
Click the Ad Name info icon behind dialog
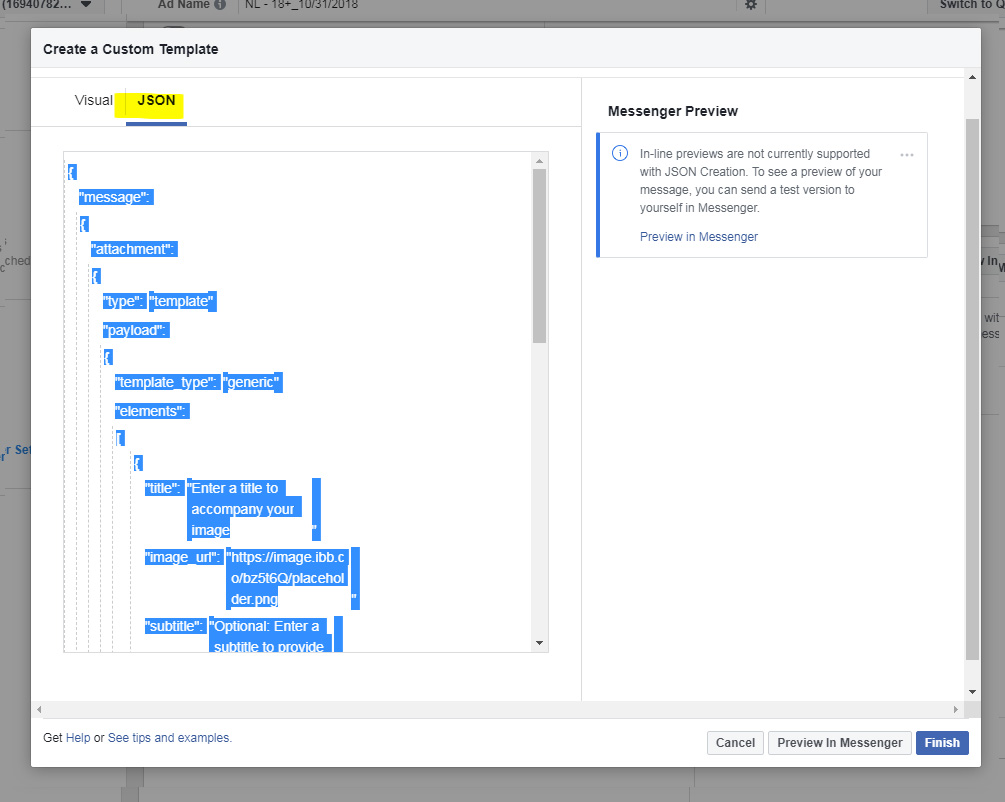220,5
